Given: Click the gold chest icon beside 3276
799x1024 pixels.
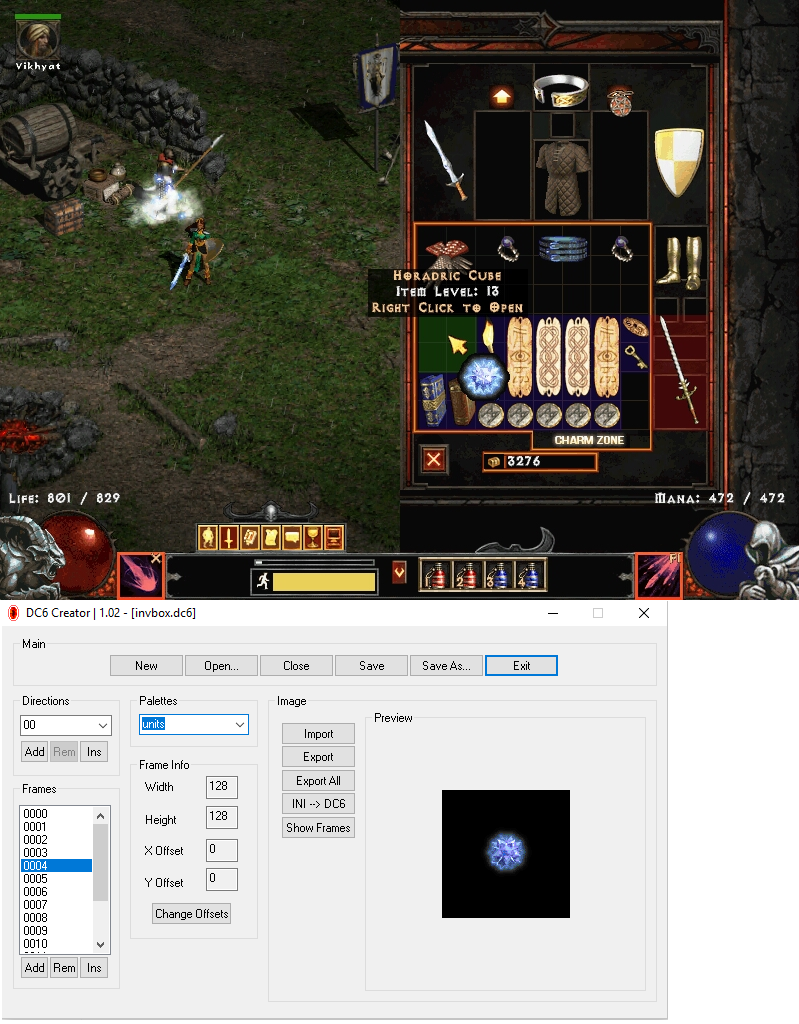Looking at the screenshot, I should 494,462.
